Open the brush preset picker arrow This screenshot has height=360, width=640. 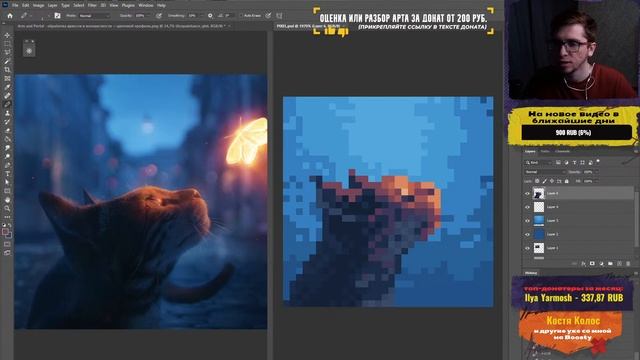coord(49,16)
